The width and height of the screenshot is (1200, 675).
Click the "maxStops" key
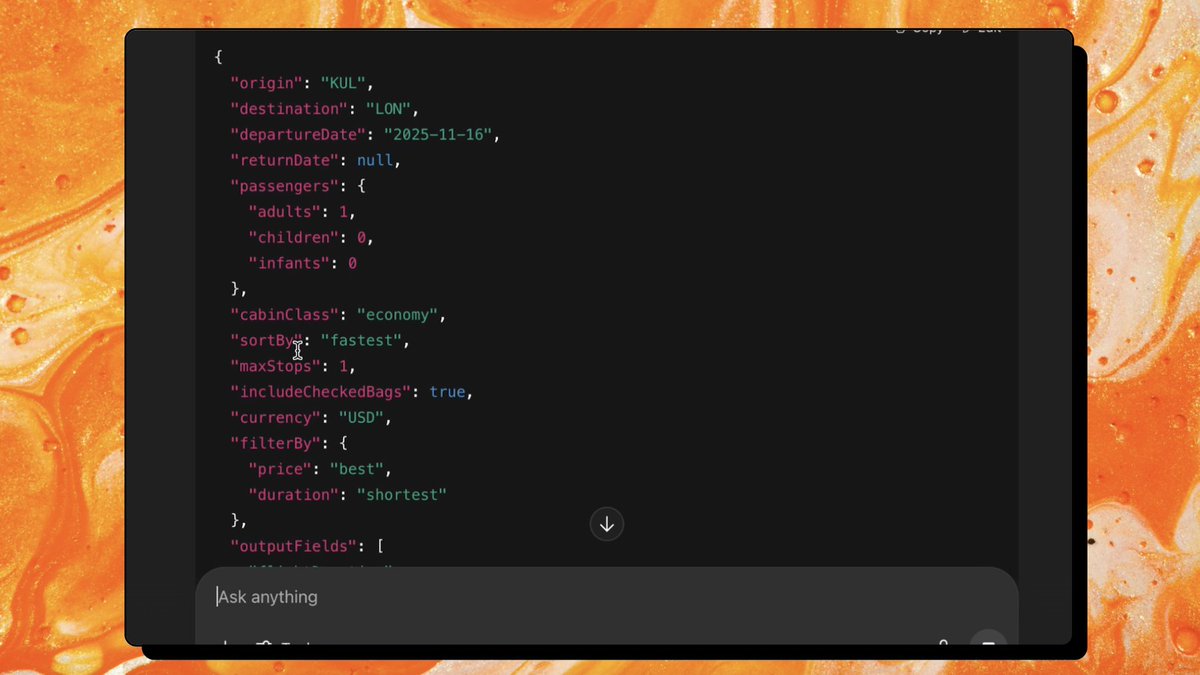(x=276, y=366)
